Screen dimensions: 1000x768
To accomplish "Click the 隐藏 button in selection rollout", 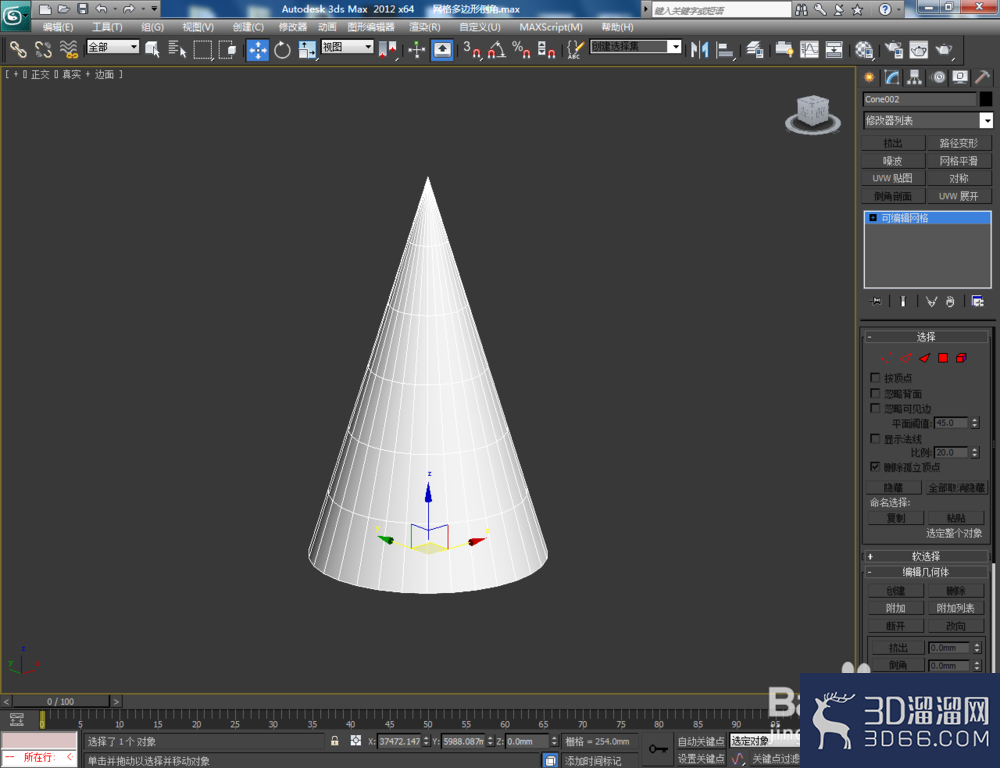I will click(893, 488).
